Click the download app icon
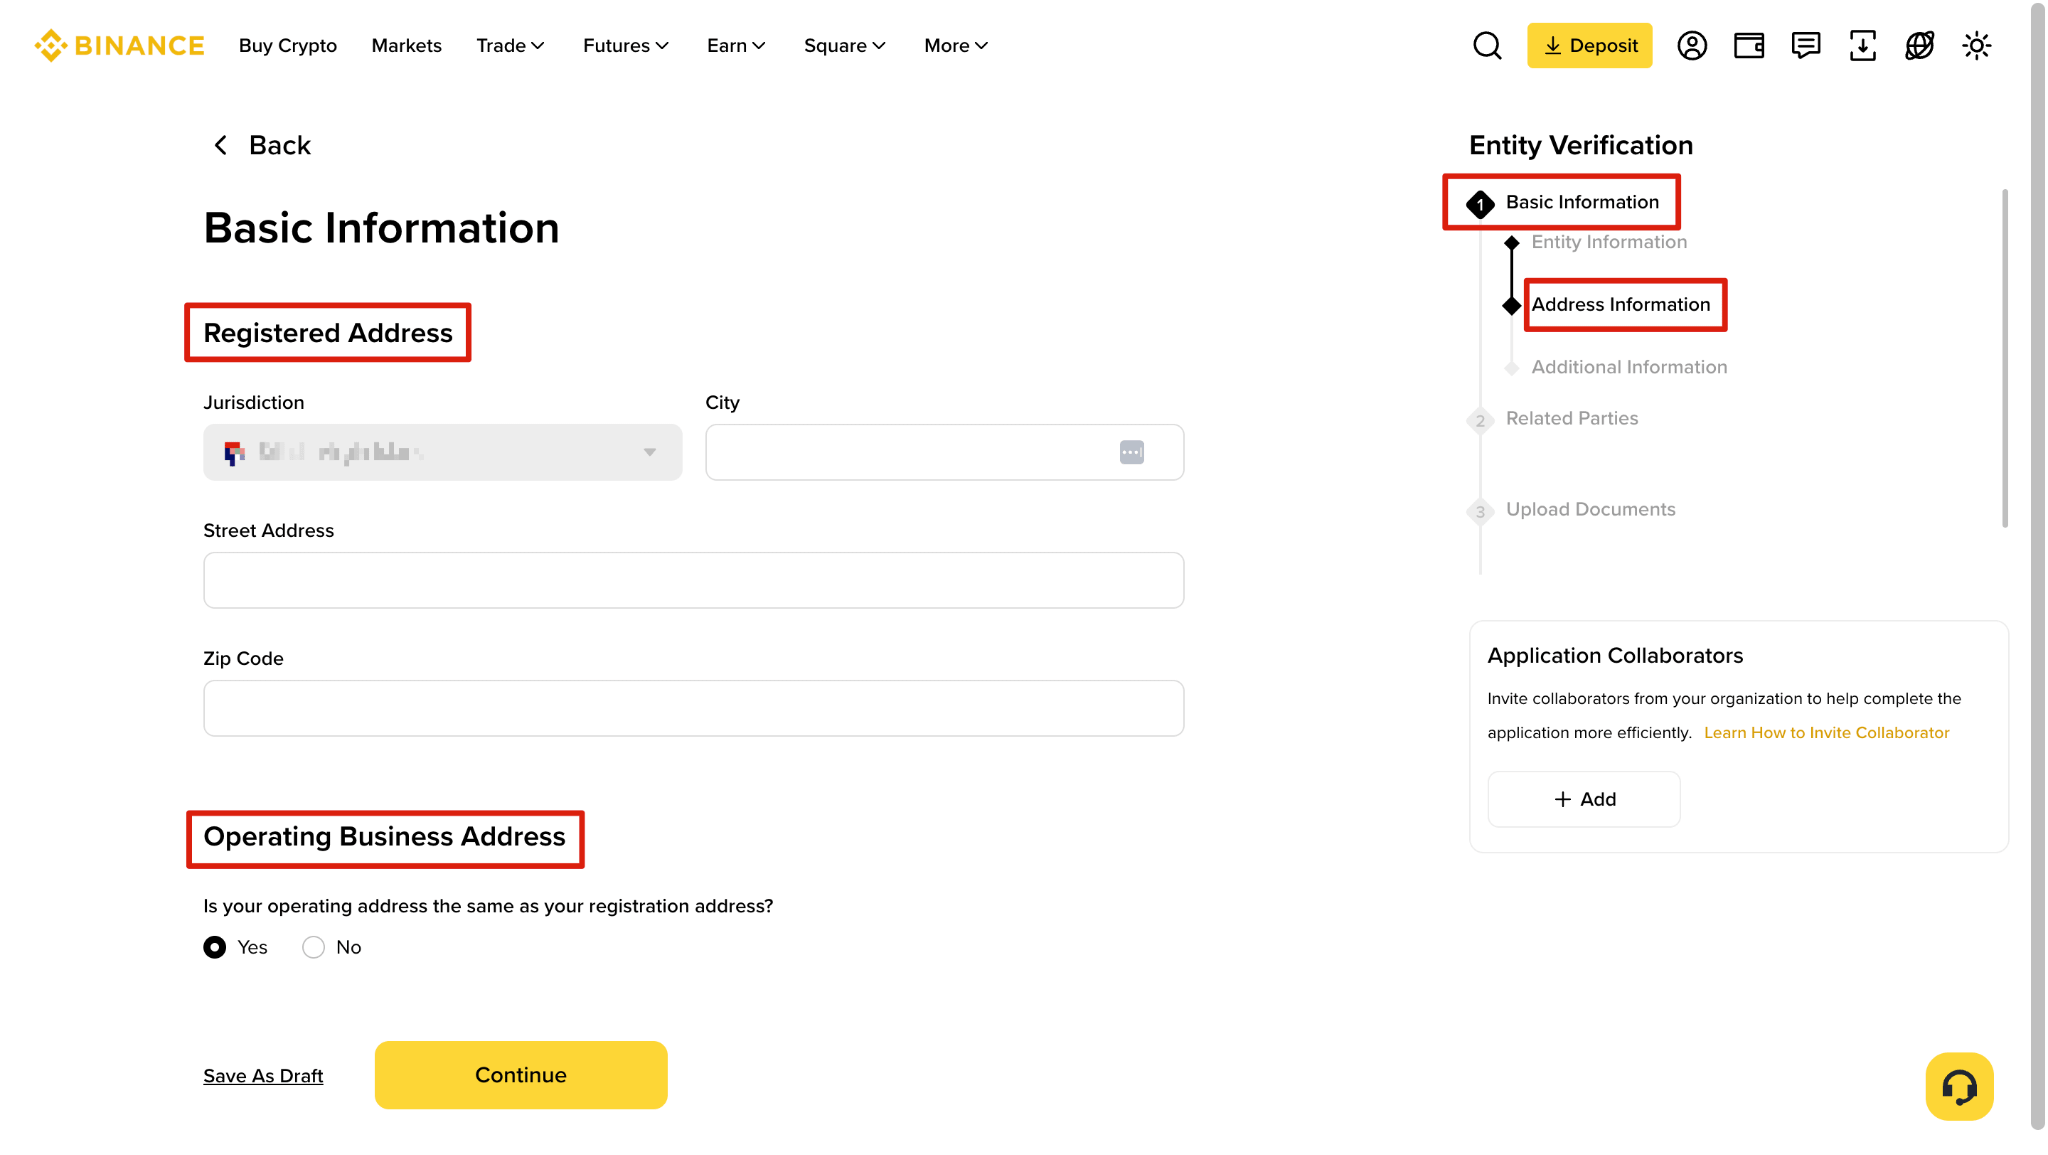 pyautogui.click(x=1863, y=45)
